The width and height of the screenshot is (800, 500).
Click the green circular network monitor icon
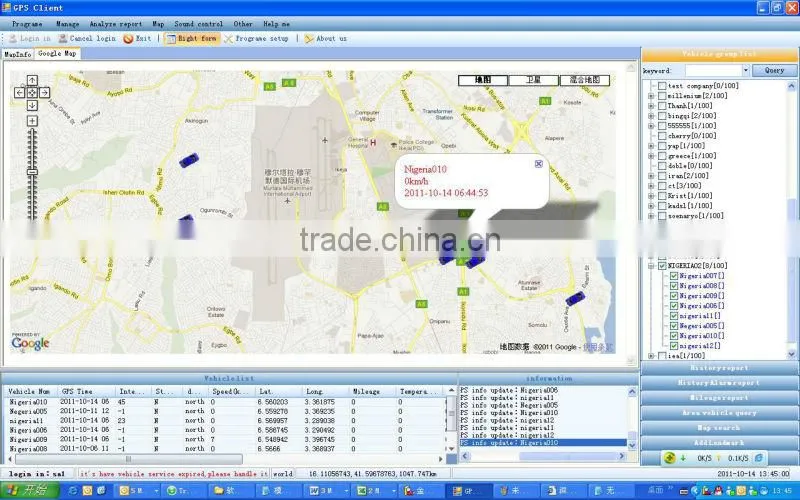pyautogui.click(x=669, y=458)
